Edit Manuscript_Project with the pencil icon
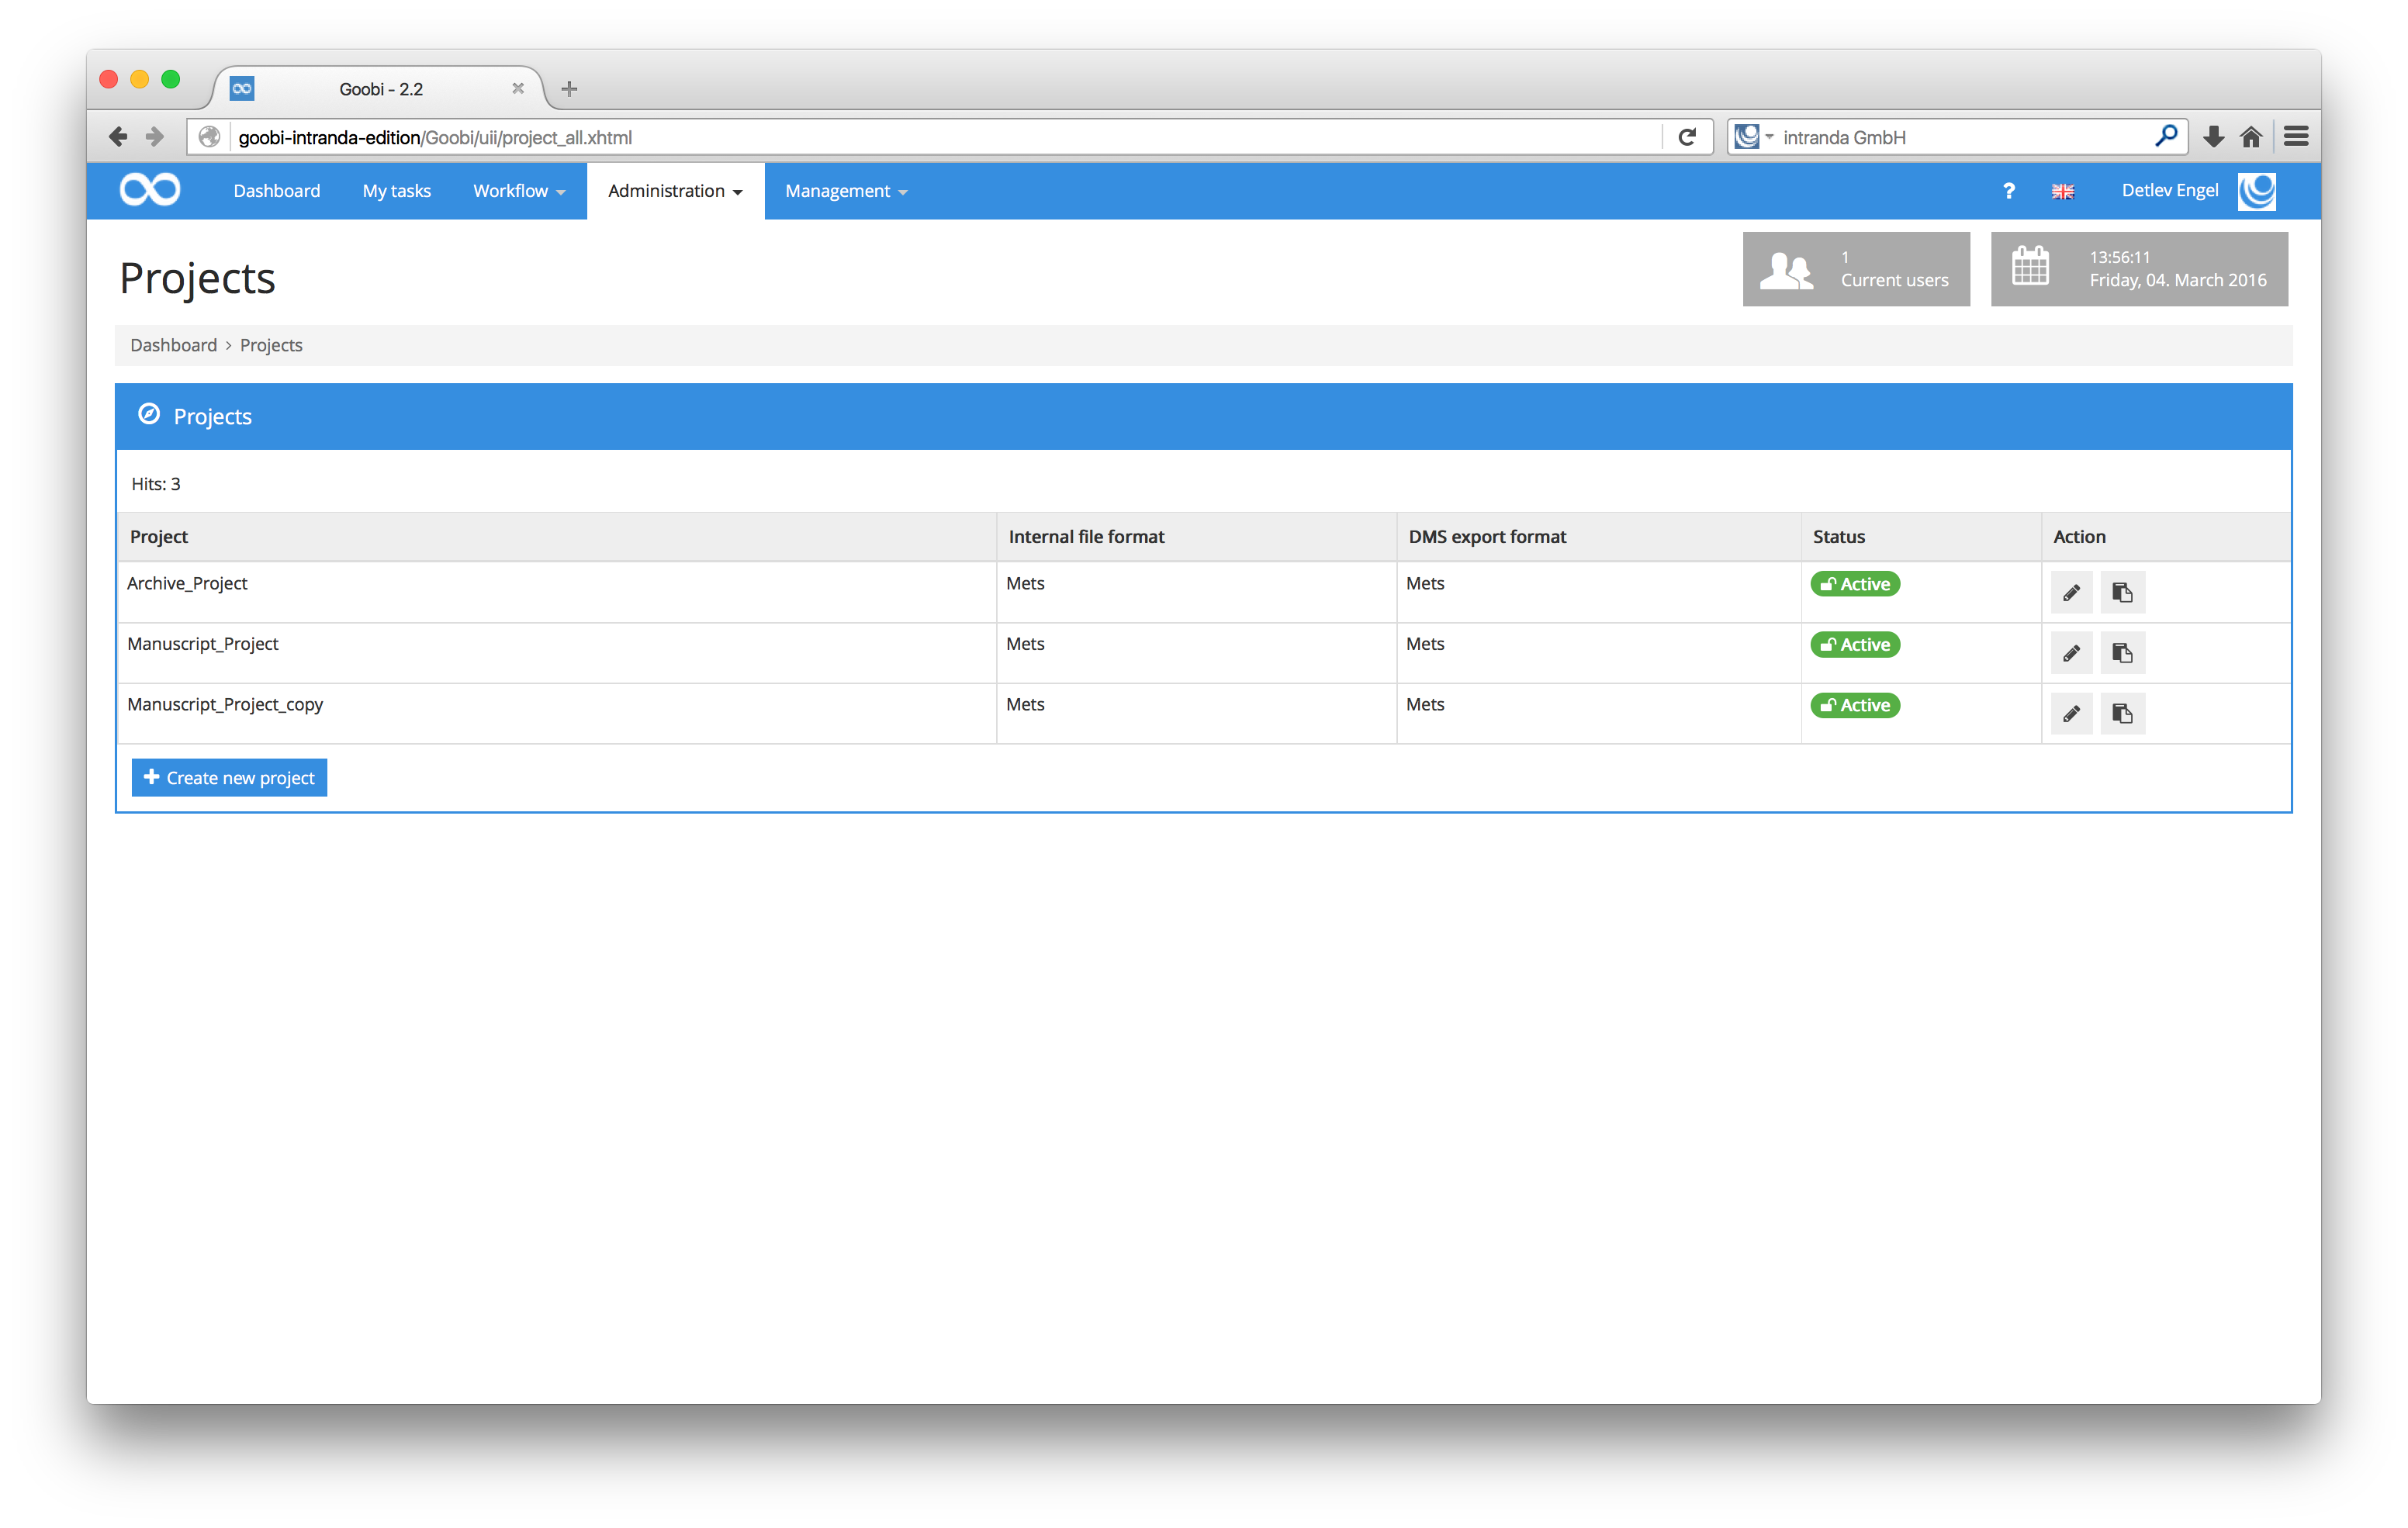2408x1528 pixels. (x=2071, y=653)
